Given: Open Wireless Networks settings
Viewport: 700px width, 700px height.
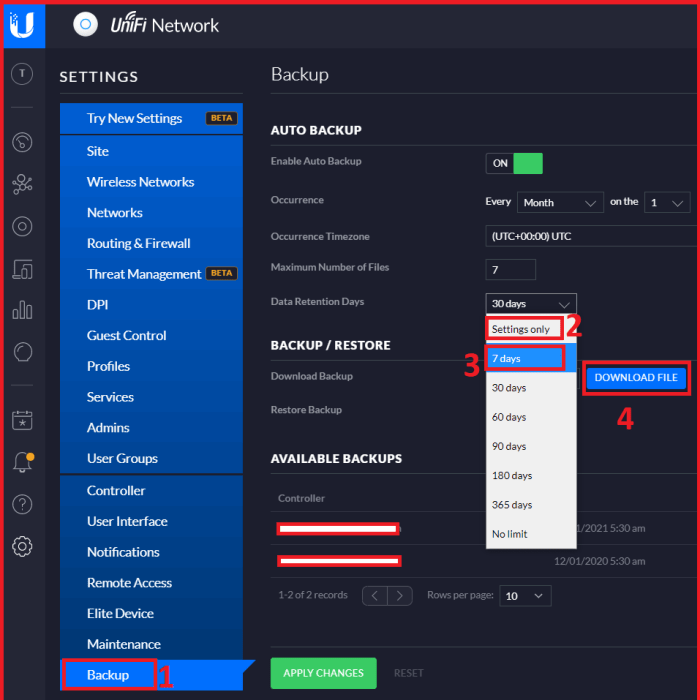Looking at the screenshot, I should point(151,182).
